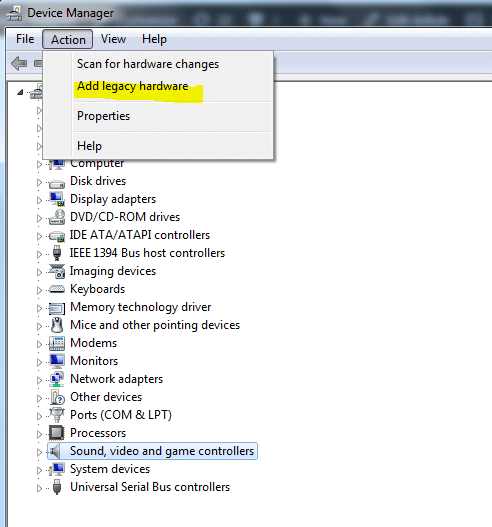Click the Device Manager title bar icon
Screen dimensions: 492x527
tap(14, 13)
